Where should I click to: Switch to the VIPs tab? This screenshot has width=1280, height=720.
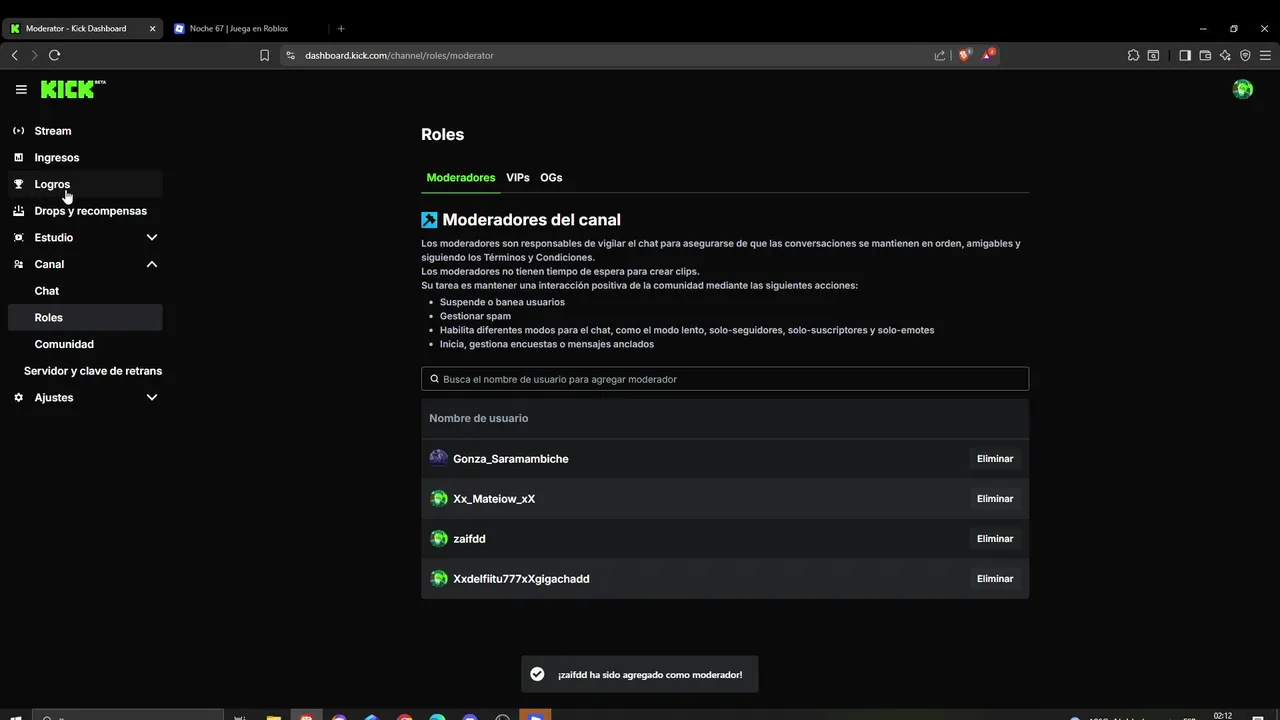pyautogui.click(x=518, y=177)
